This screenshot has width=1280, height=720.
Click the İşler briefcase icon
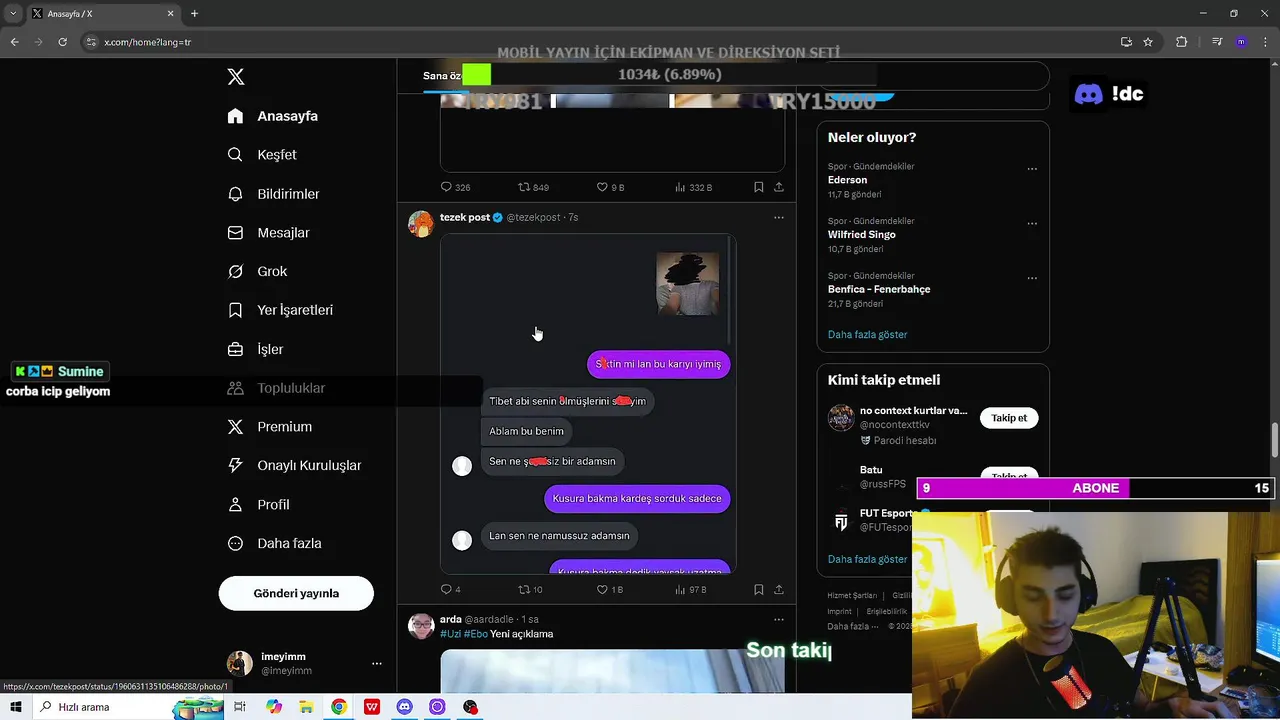(x=235, y=350)
